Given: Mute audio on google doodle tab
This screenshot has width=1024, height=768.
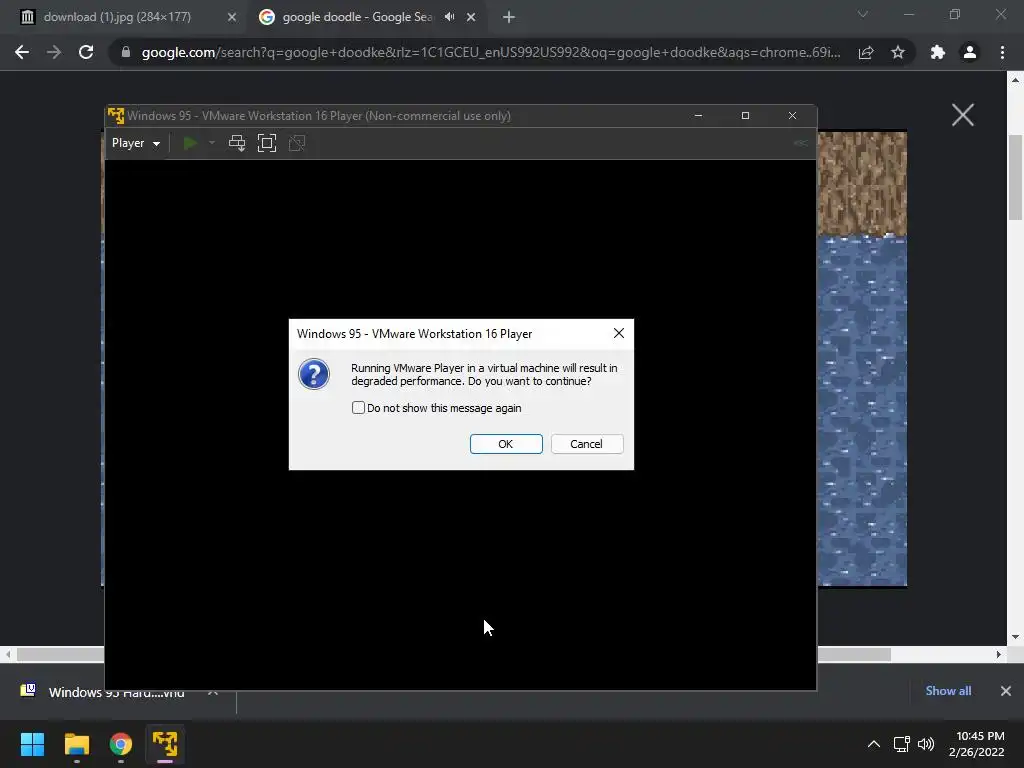Looking at the screenshot, I should point(449,17).
